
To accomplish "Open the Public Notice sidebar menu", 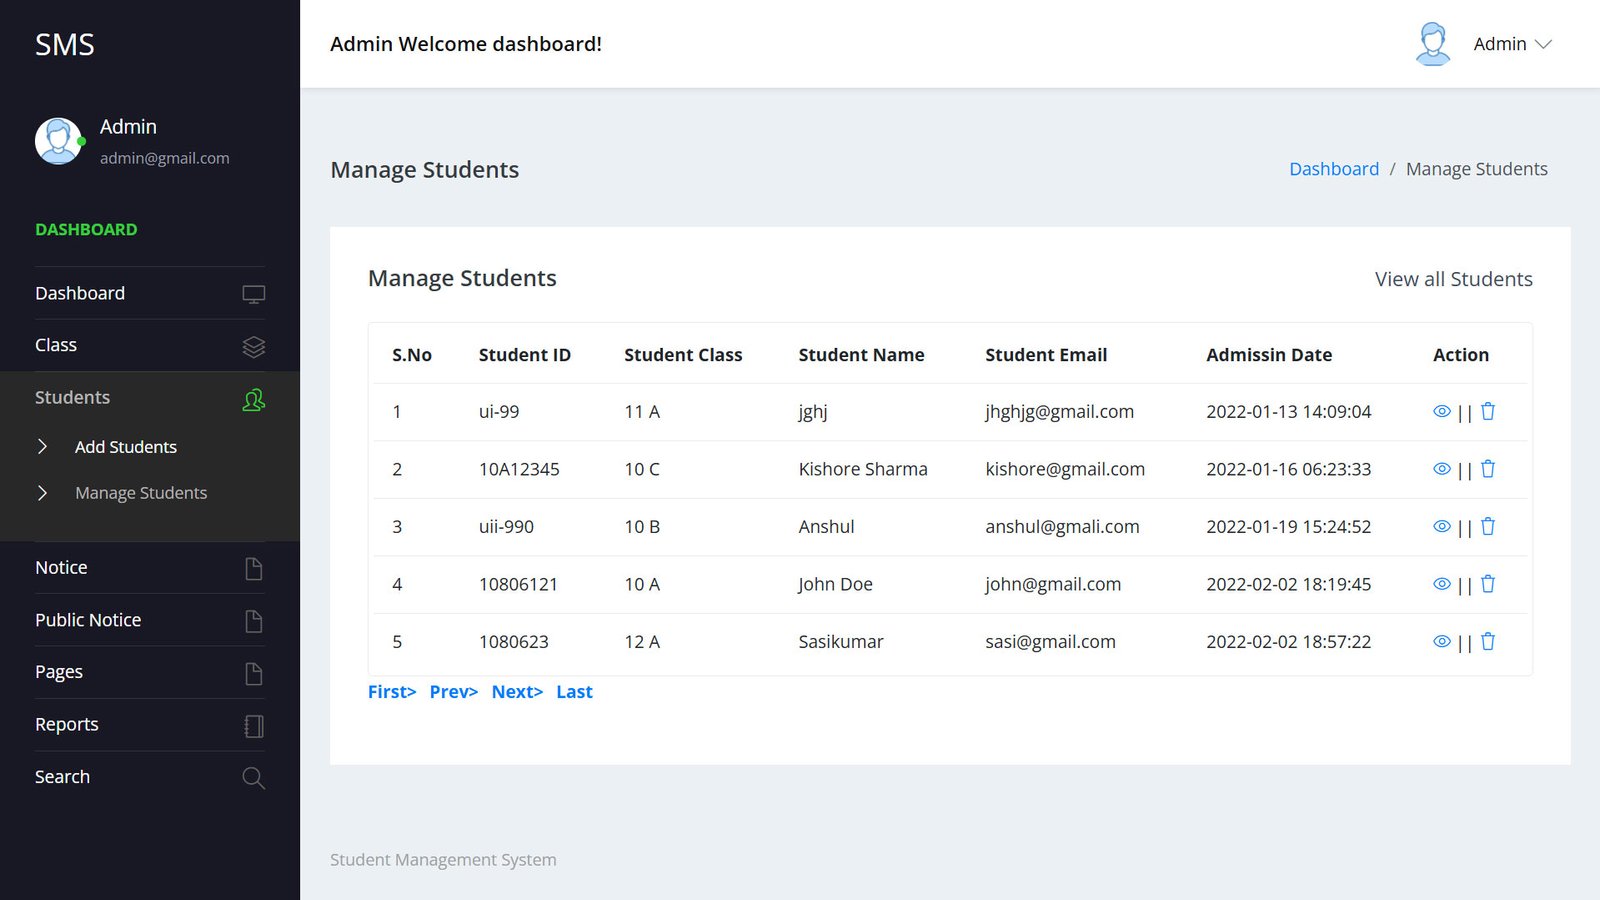I will pos(150,620).
